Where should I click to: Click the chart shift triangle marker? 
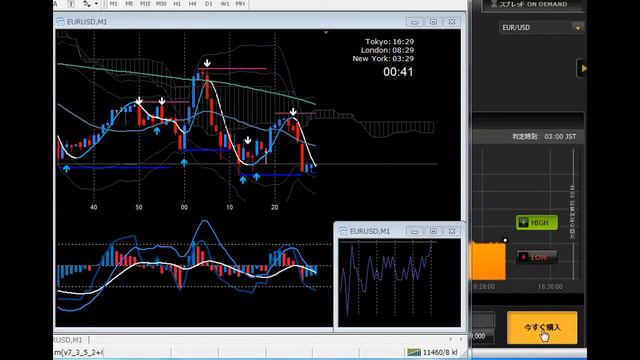(326, 32)
